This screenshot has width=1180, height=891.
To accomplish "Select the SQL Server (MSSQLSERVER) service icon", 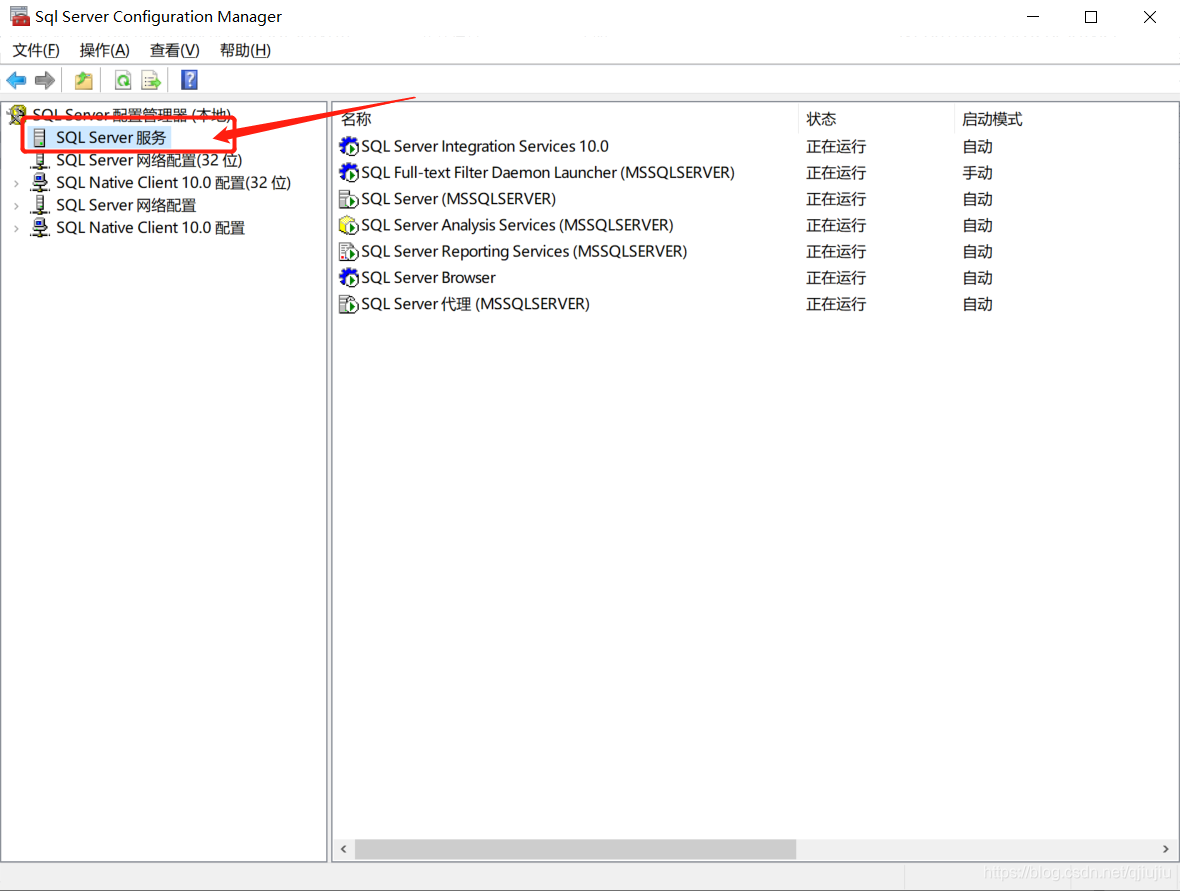I will tap(348, 198).
